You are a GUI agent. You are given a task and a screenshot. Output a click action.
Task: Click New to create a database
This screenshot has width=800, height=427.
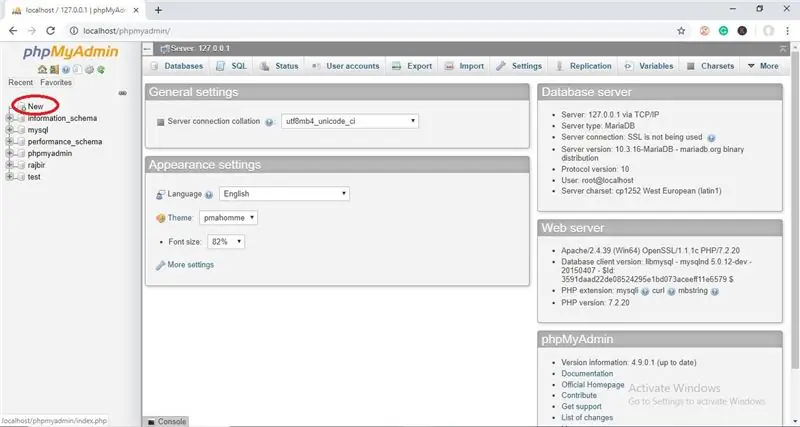click(35, 107)
